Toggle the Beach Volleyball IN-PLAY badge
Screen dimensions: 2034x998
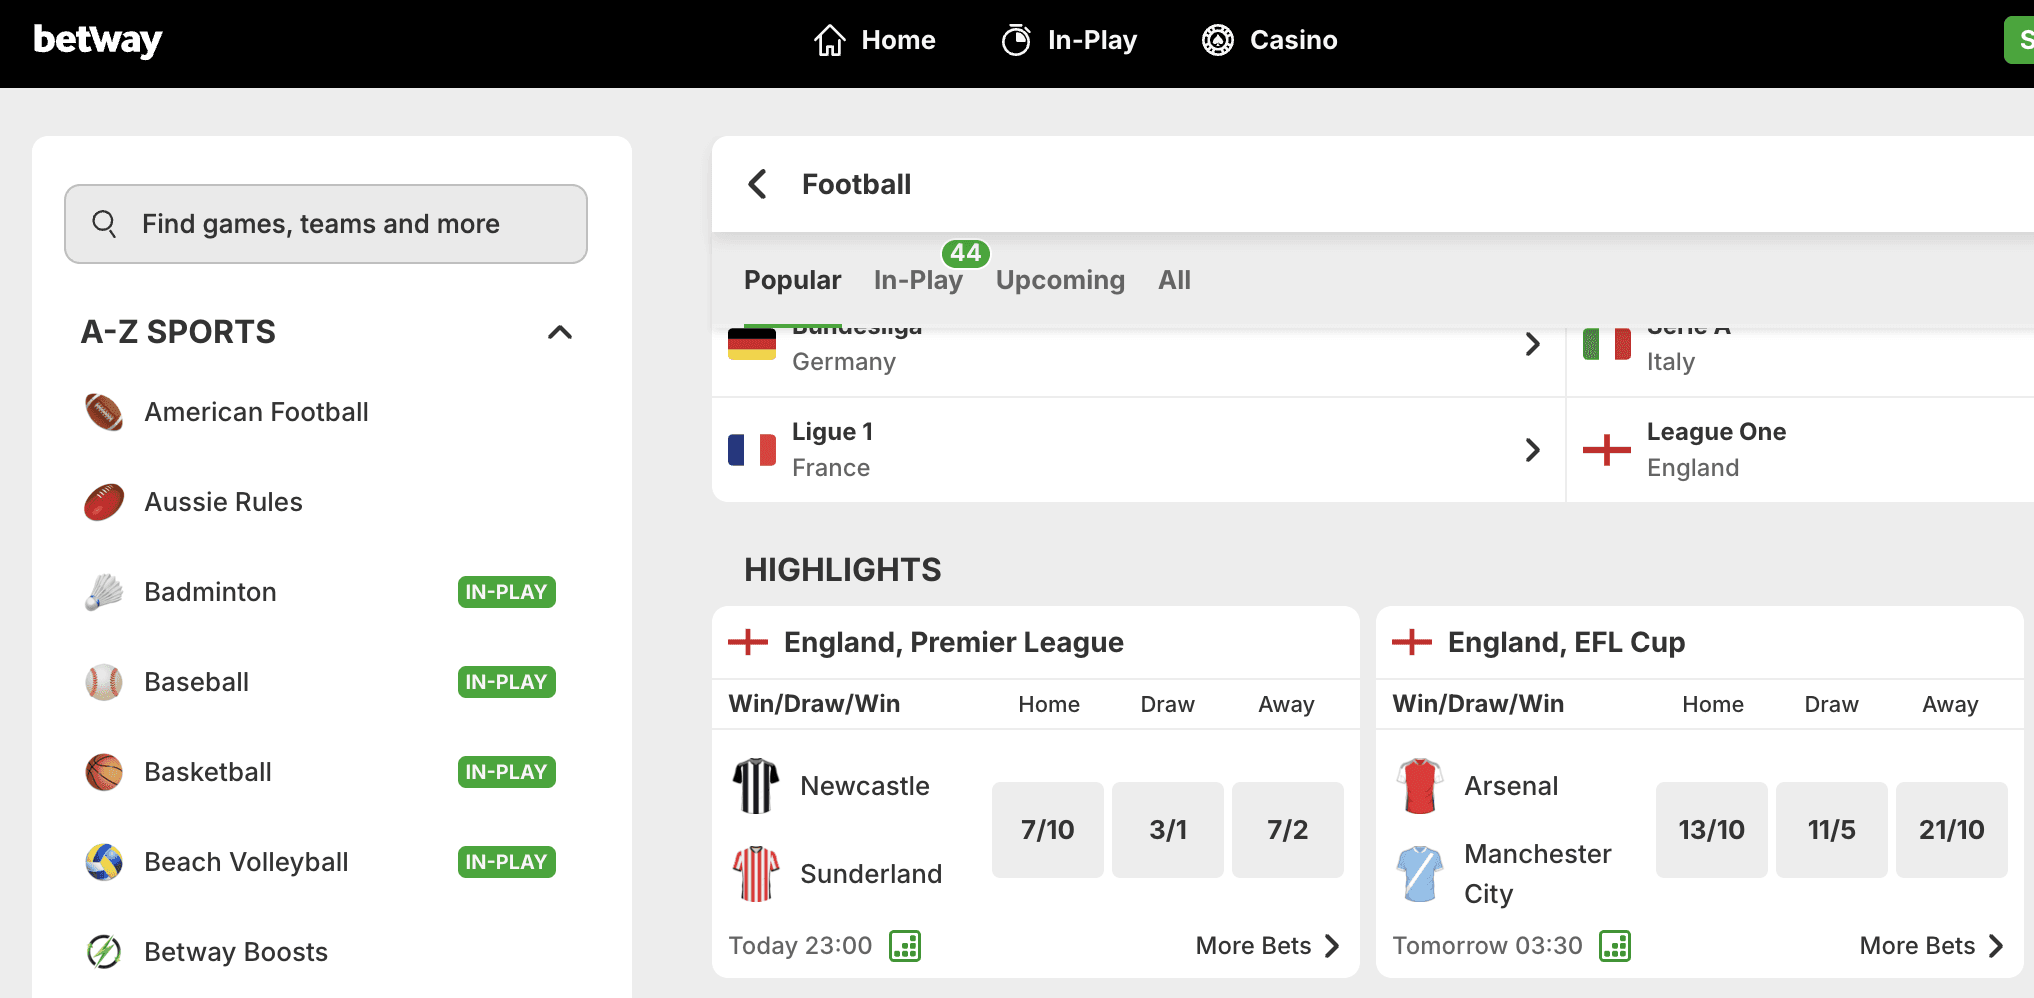coord(506,862)
